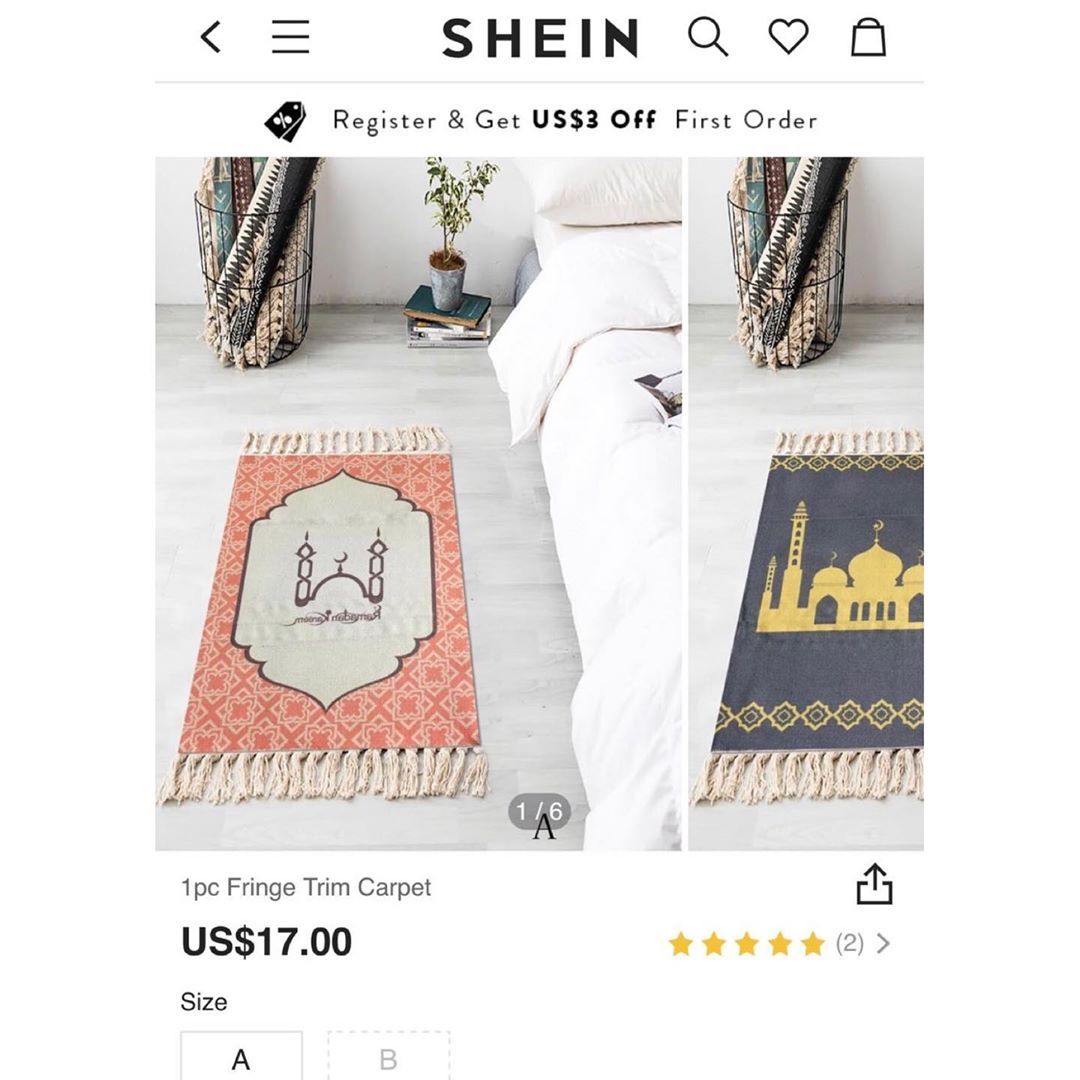This screenshot has width=1080, height=1080.
Task: Open the search magnifier icon
Action: pos(708,38)
